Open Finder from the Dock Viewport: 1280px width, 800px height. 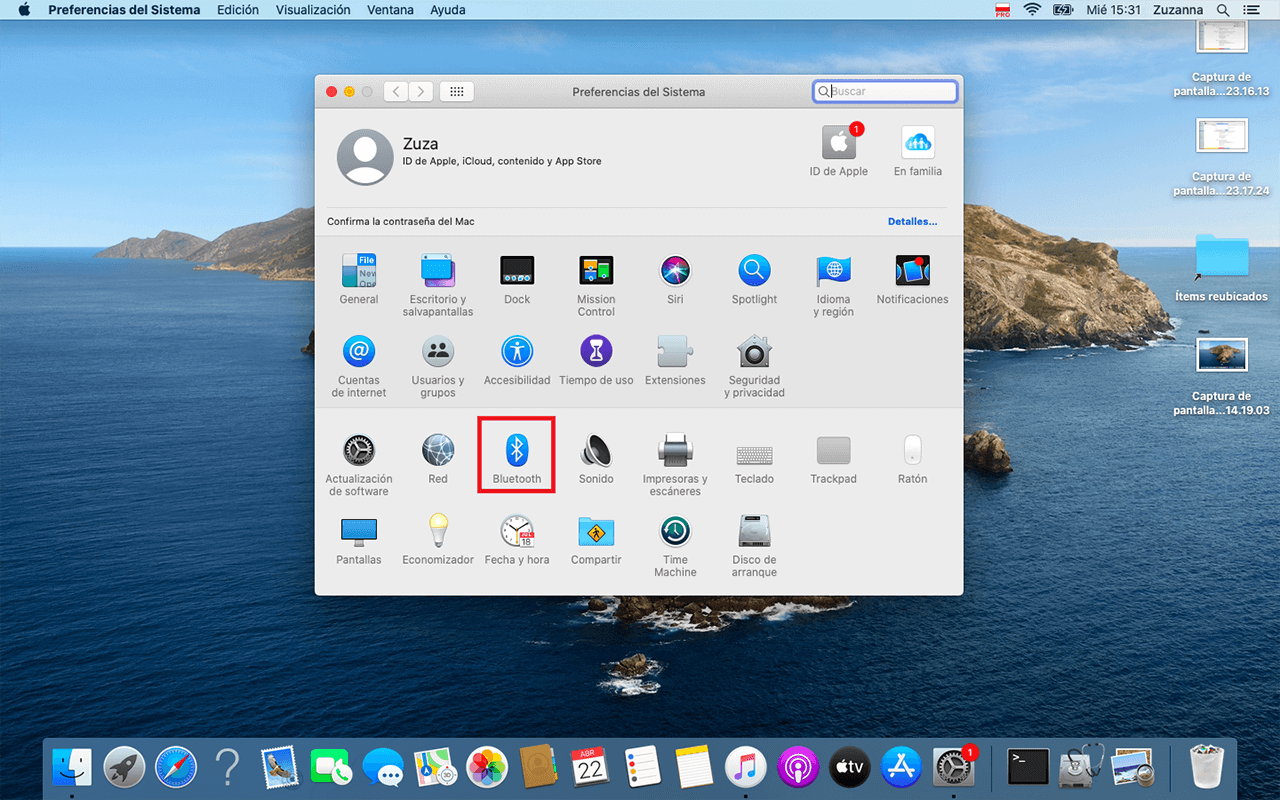pyautogui.click(x=72, y=767)
